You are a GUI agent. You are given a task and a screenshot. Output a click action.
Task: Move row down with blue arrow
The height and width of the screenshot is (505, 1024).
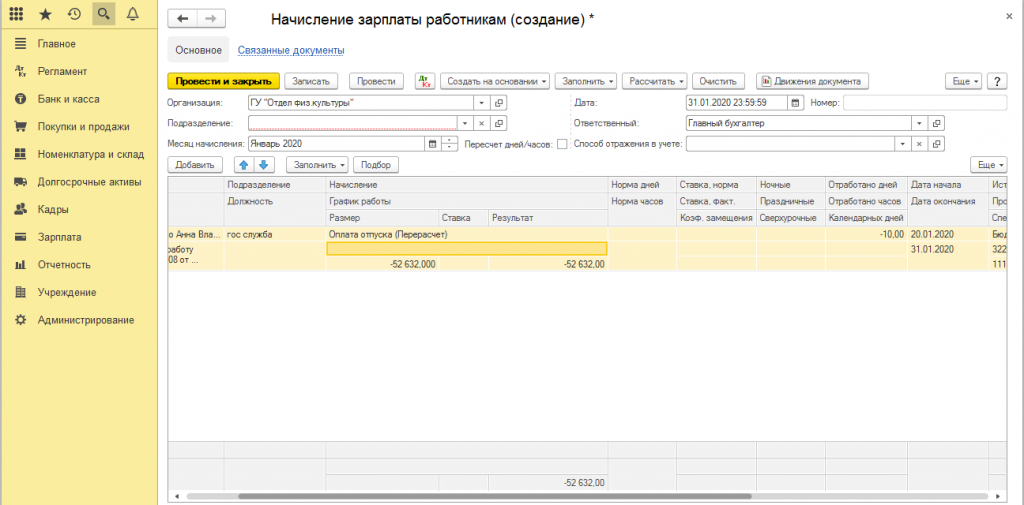(264, 165)
